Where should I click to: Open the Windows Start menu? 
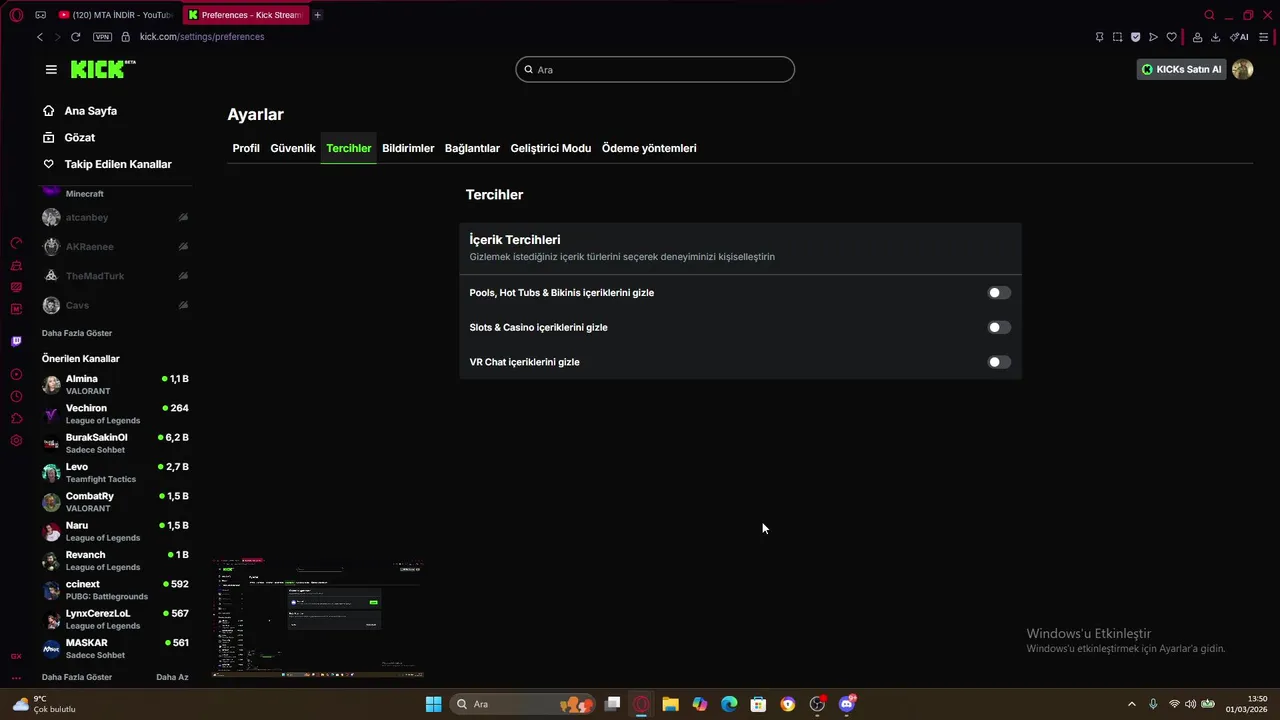433,704
